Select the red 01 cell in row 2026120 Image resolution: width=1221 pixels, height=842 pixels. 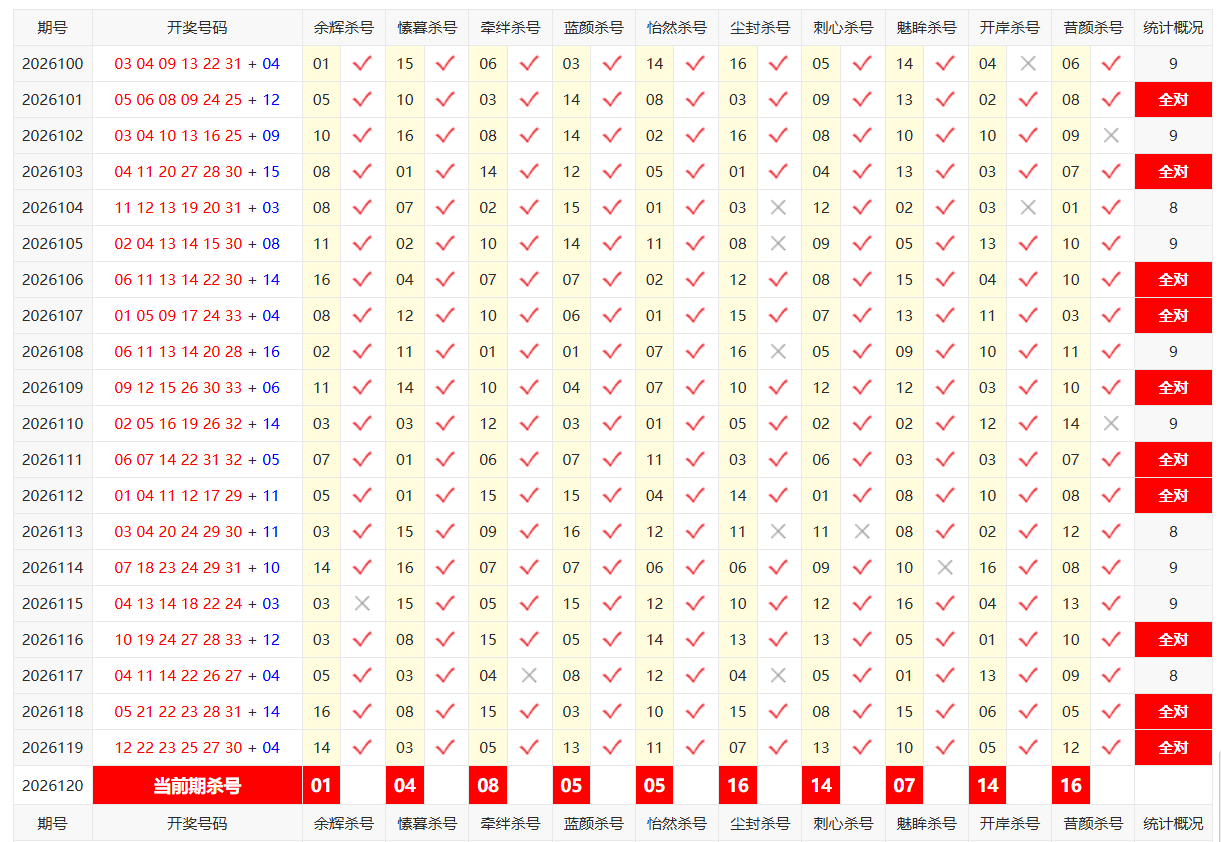(x=321, y=786)
